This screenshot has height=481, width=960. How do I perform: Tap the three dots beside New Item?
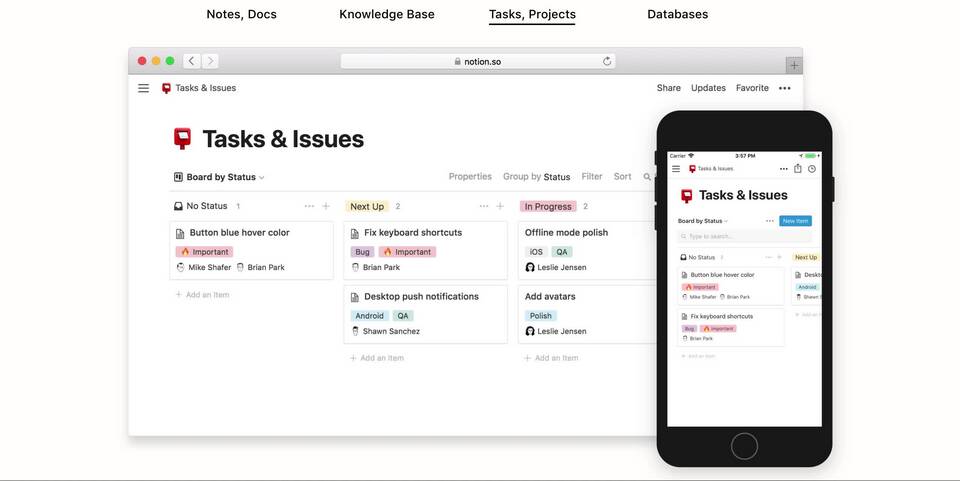[770, 221]
